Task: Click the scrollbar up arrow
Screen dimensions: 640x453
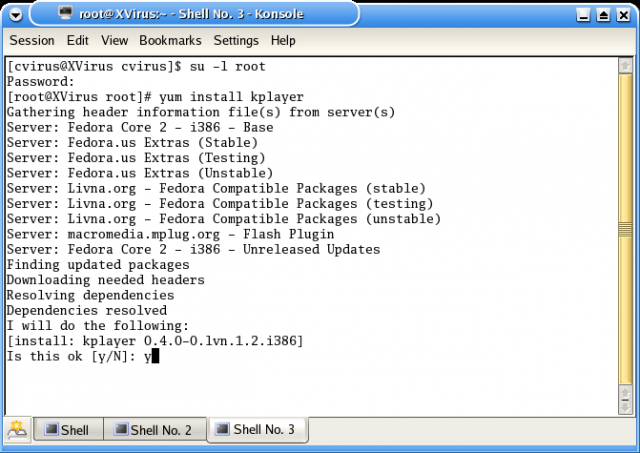Action: tap(627, 66)
